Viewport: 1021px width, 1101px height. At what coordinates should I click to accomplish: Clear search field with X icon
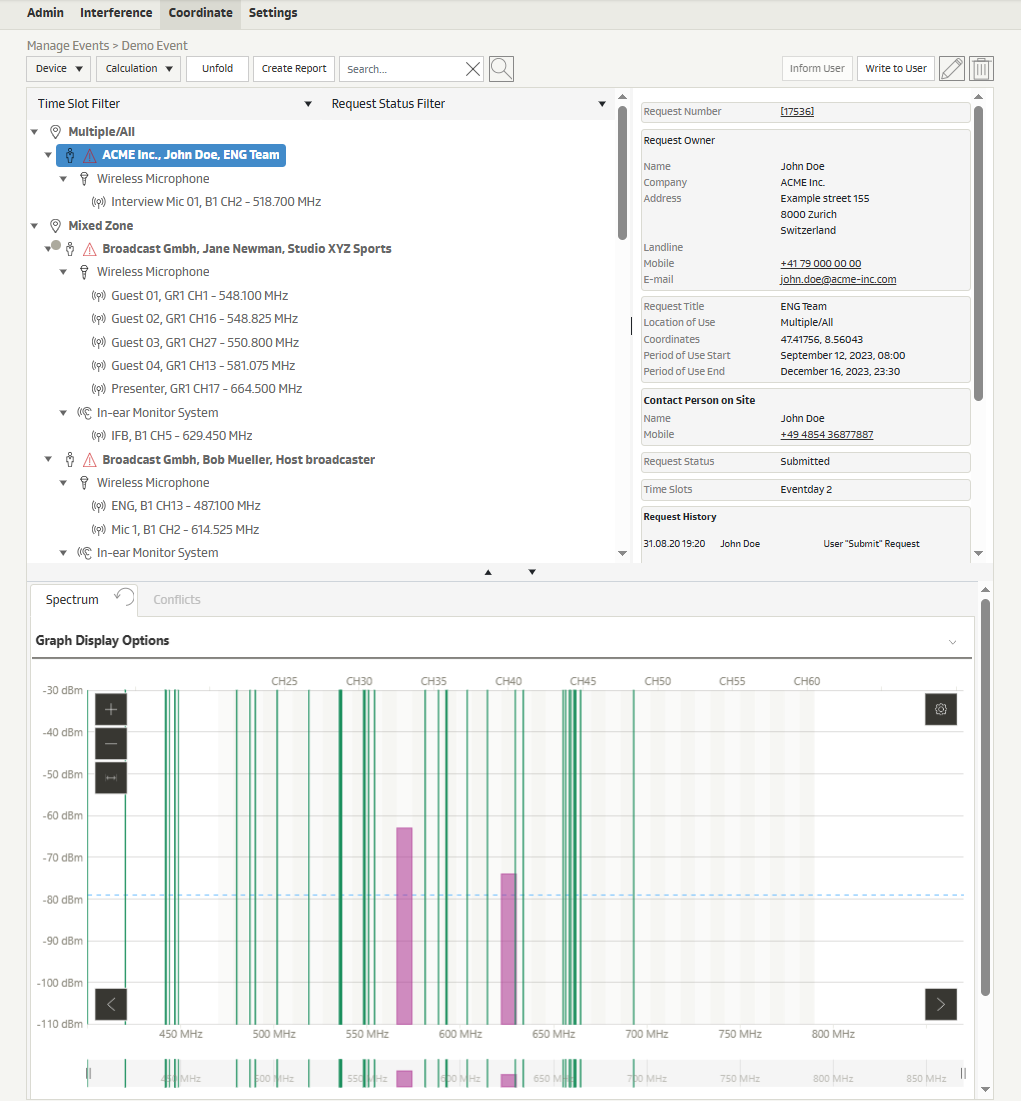(x=474, y=69)
